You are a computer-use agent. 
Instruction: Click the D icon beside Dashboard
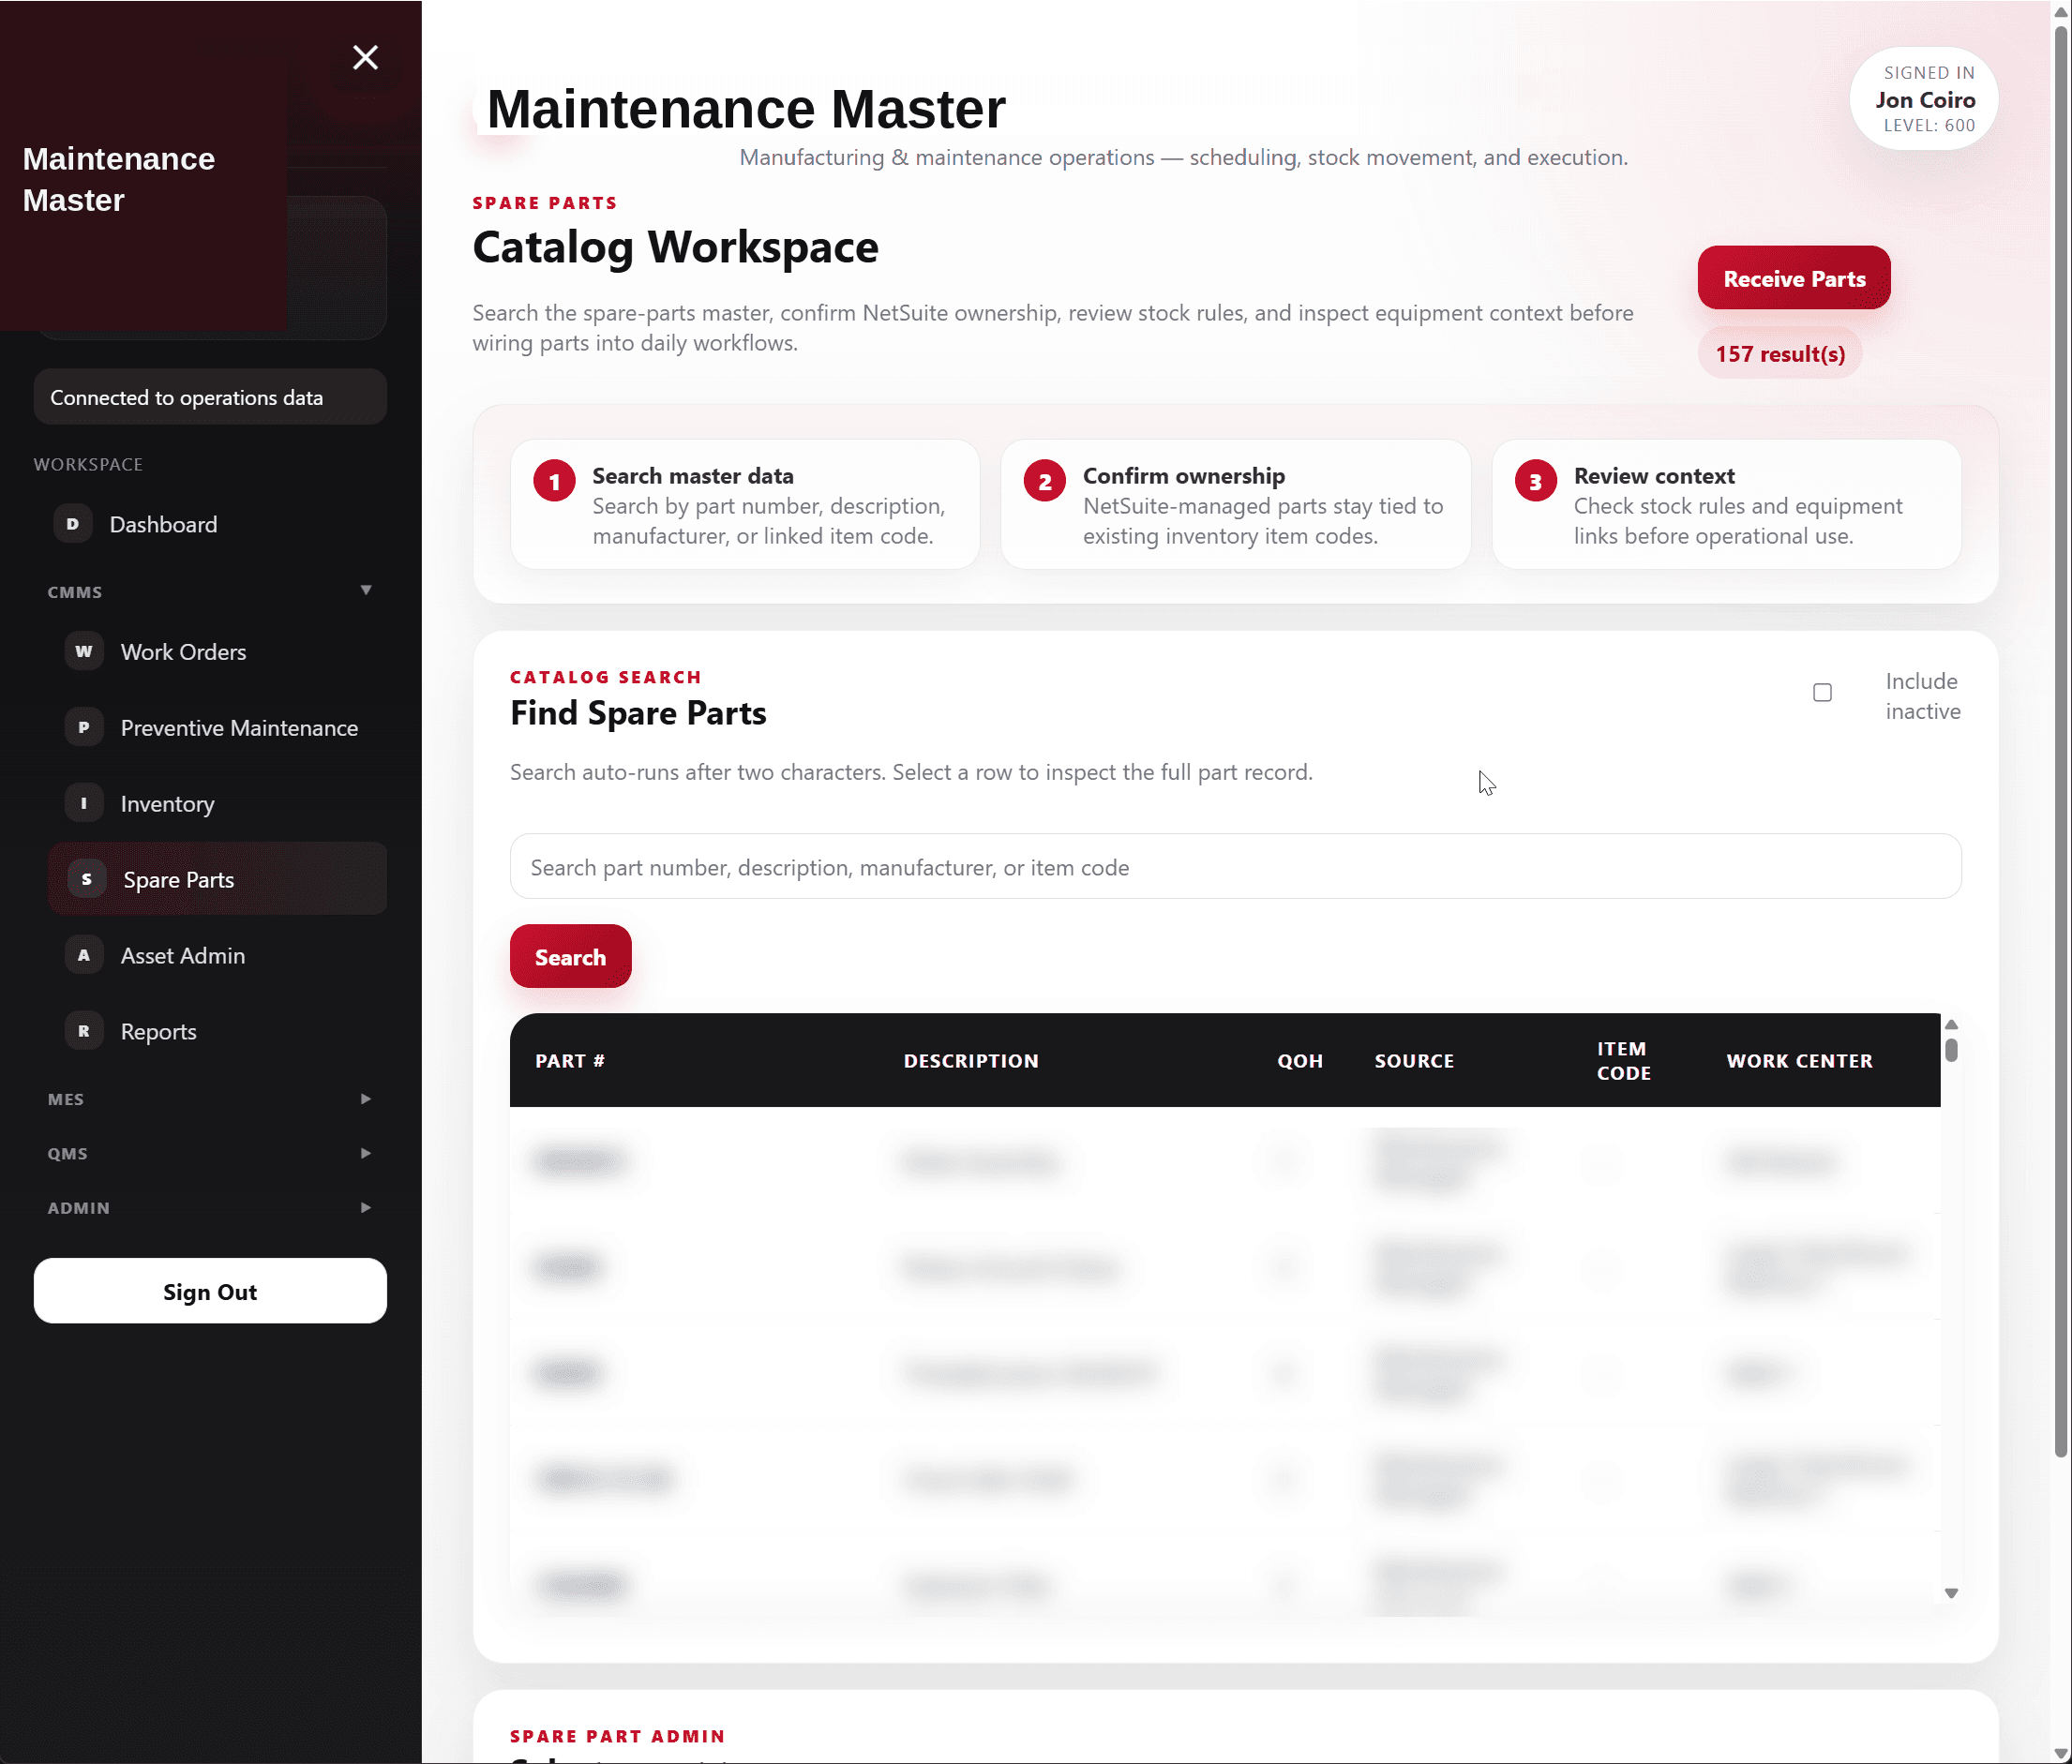click(x=72, y=524)
